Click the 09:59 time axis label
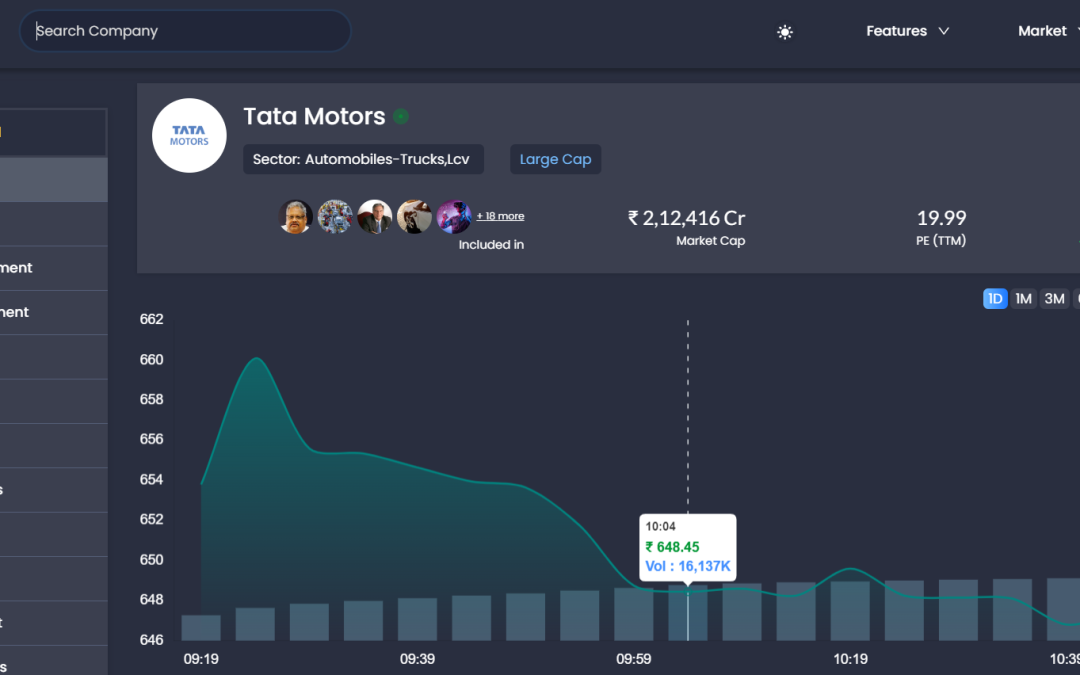 click(634, 659)
